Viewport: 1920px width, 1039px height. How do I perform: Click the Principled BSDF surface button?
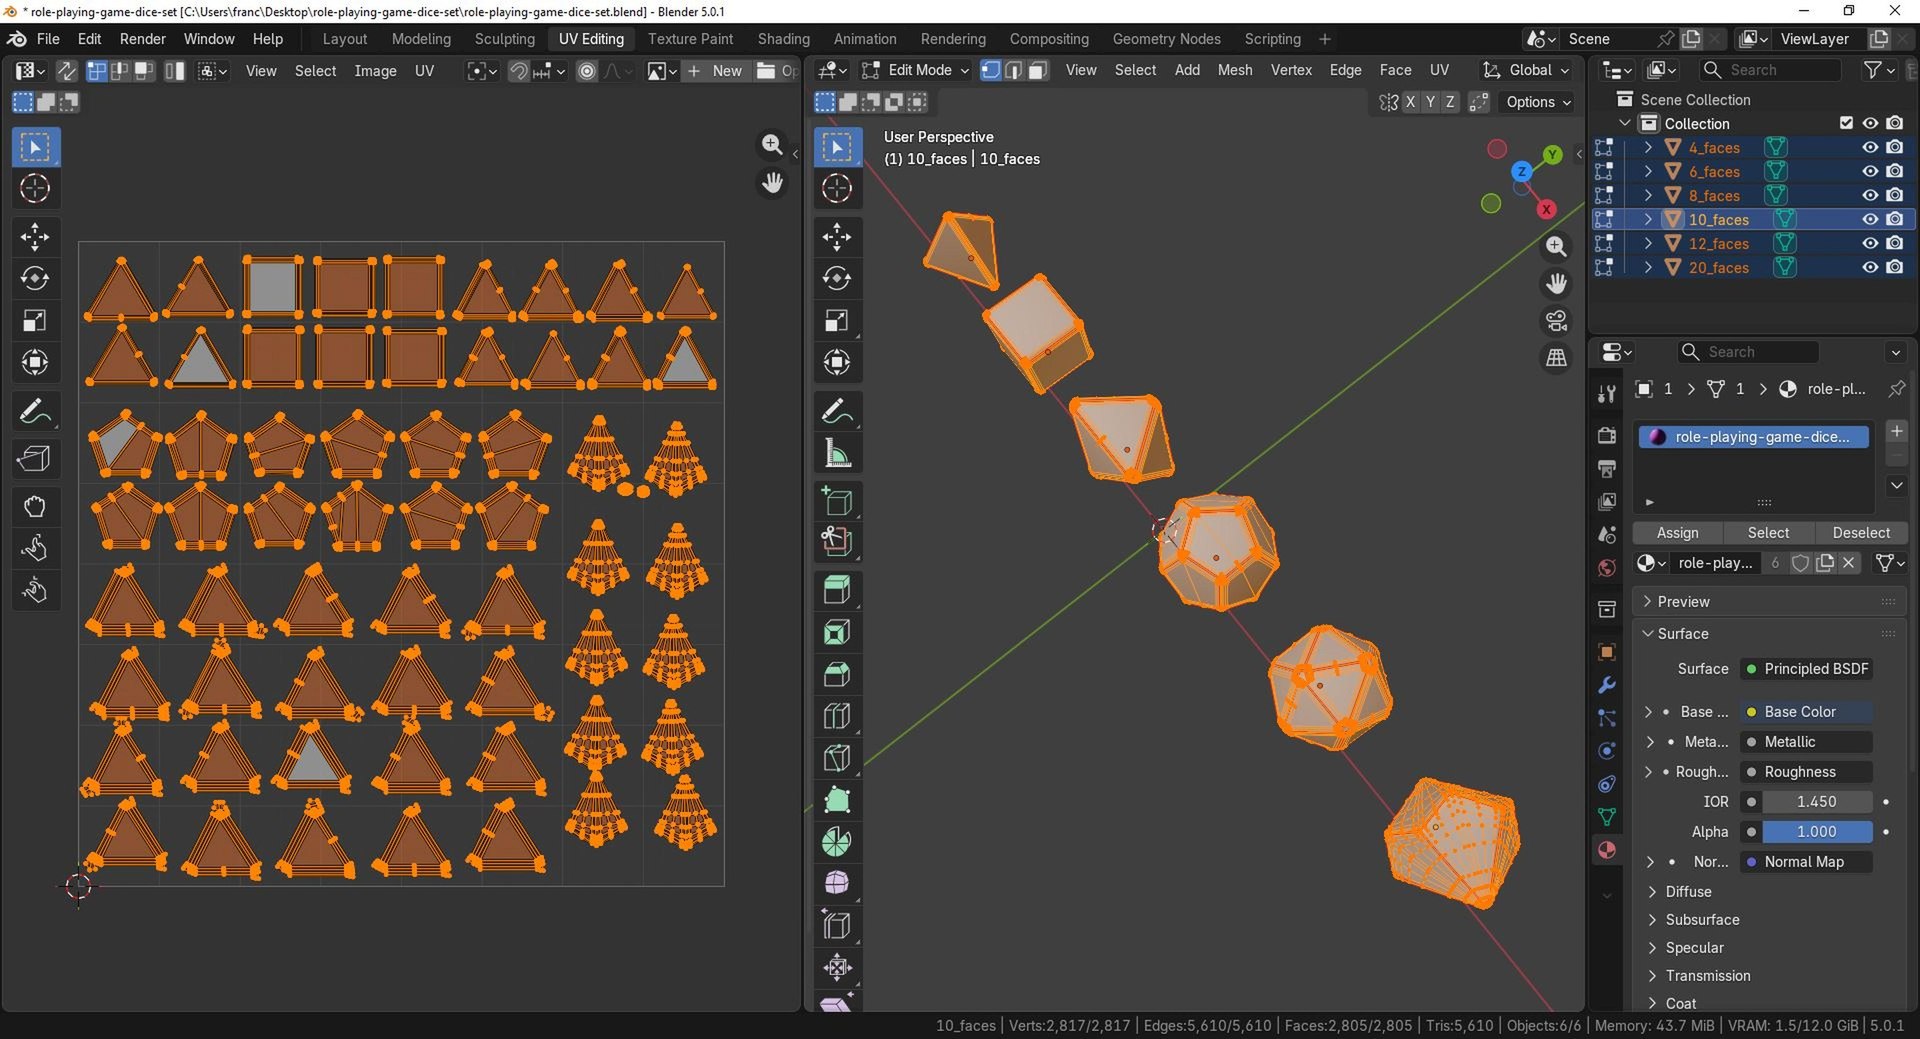1806,669
